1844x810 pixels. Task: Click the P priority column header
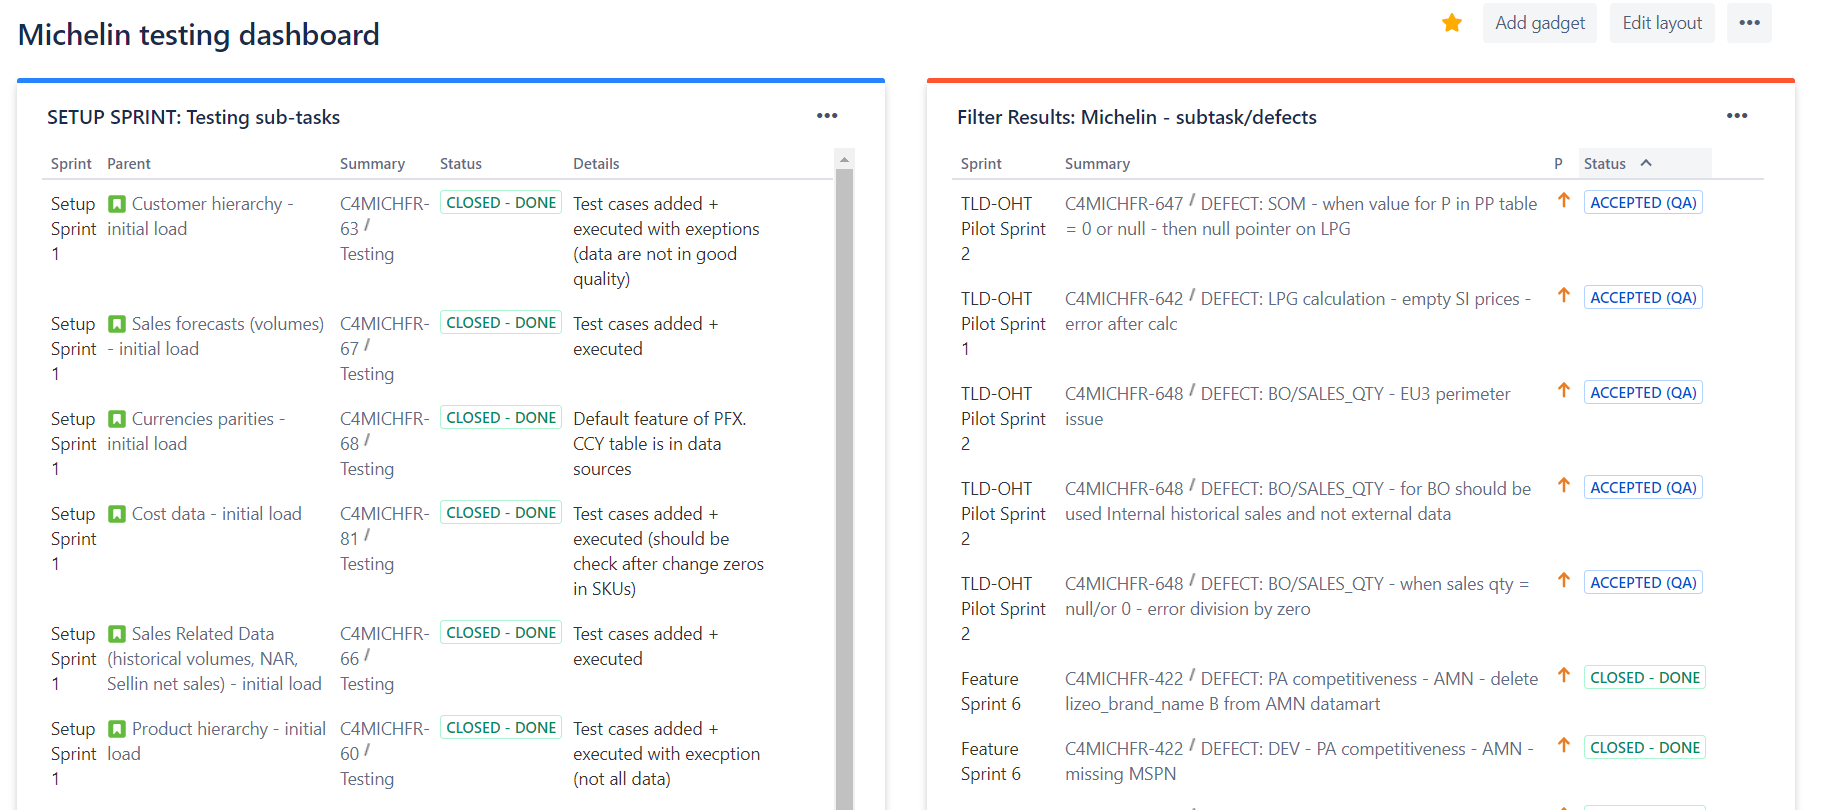pyautogui.click(x=1558, y=164)
